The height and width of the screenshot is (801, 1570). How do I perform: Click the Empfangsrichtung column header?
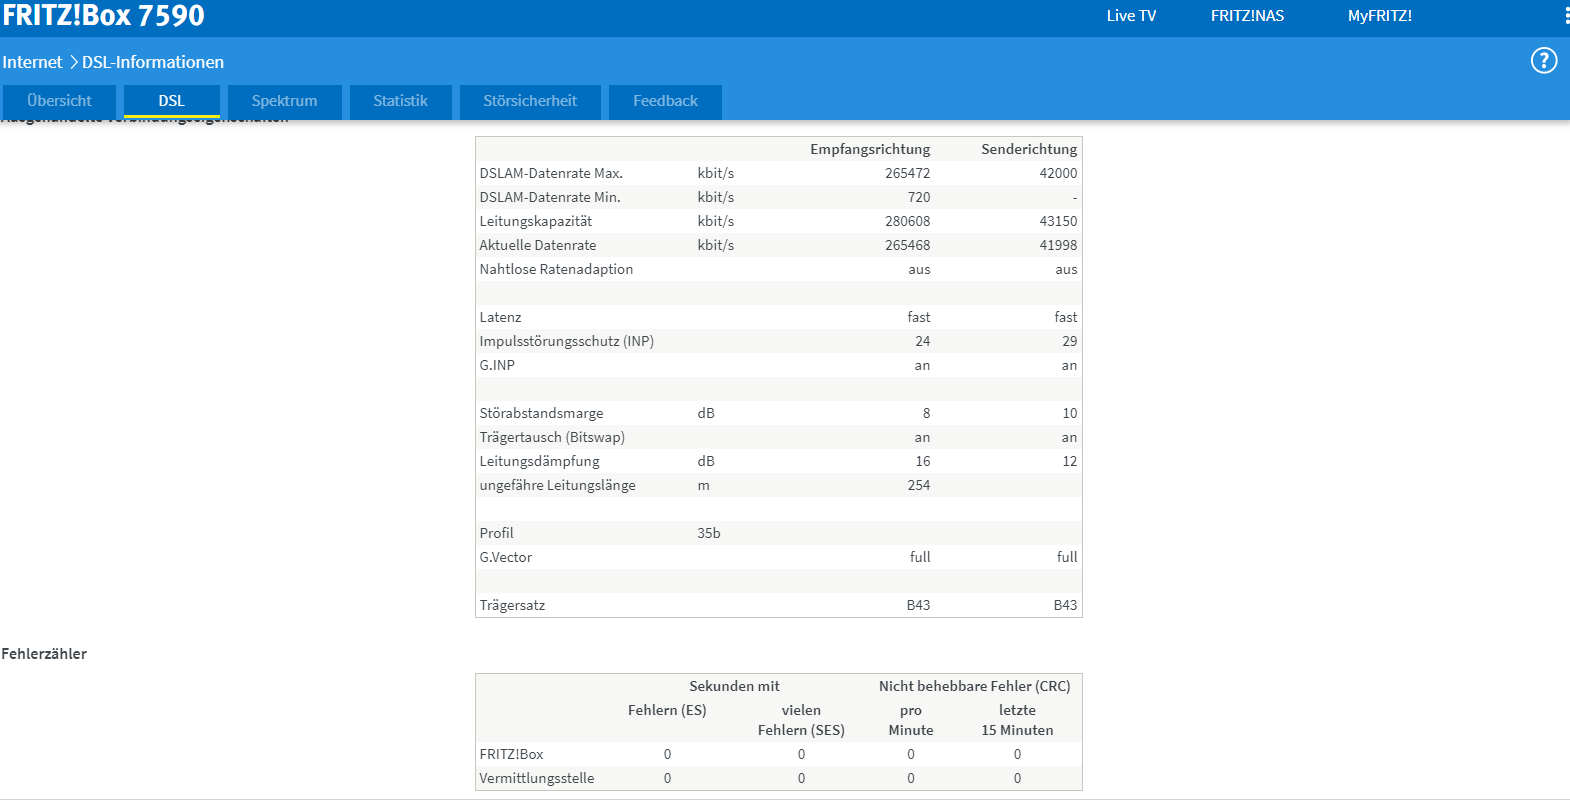point(870,149)
